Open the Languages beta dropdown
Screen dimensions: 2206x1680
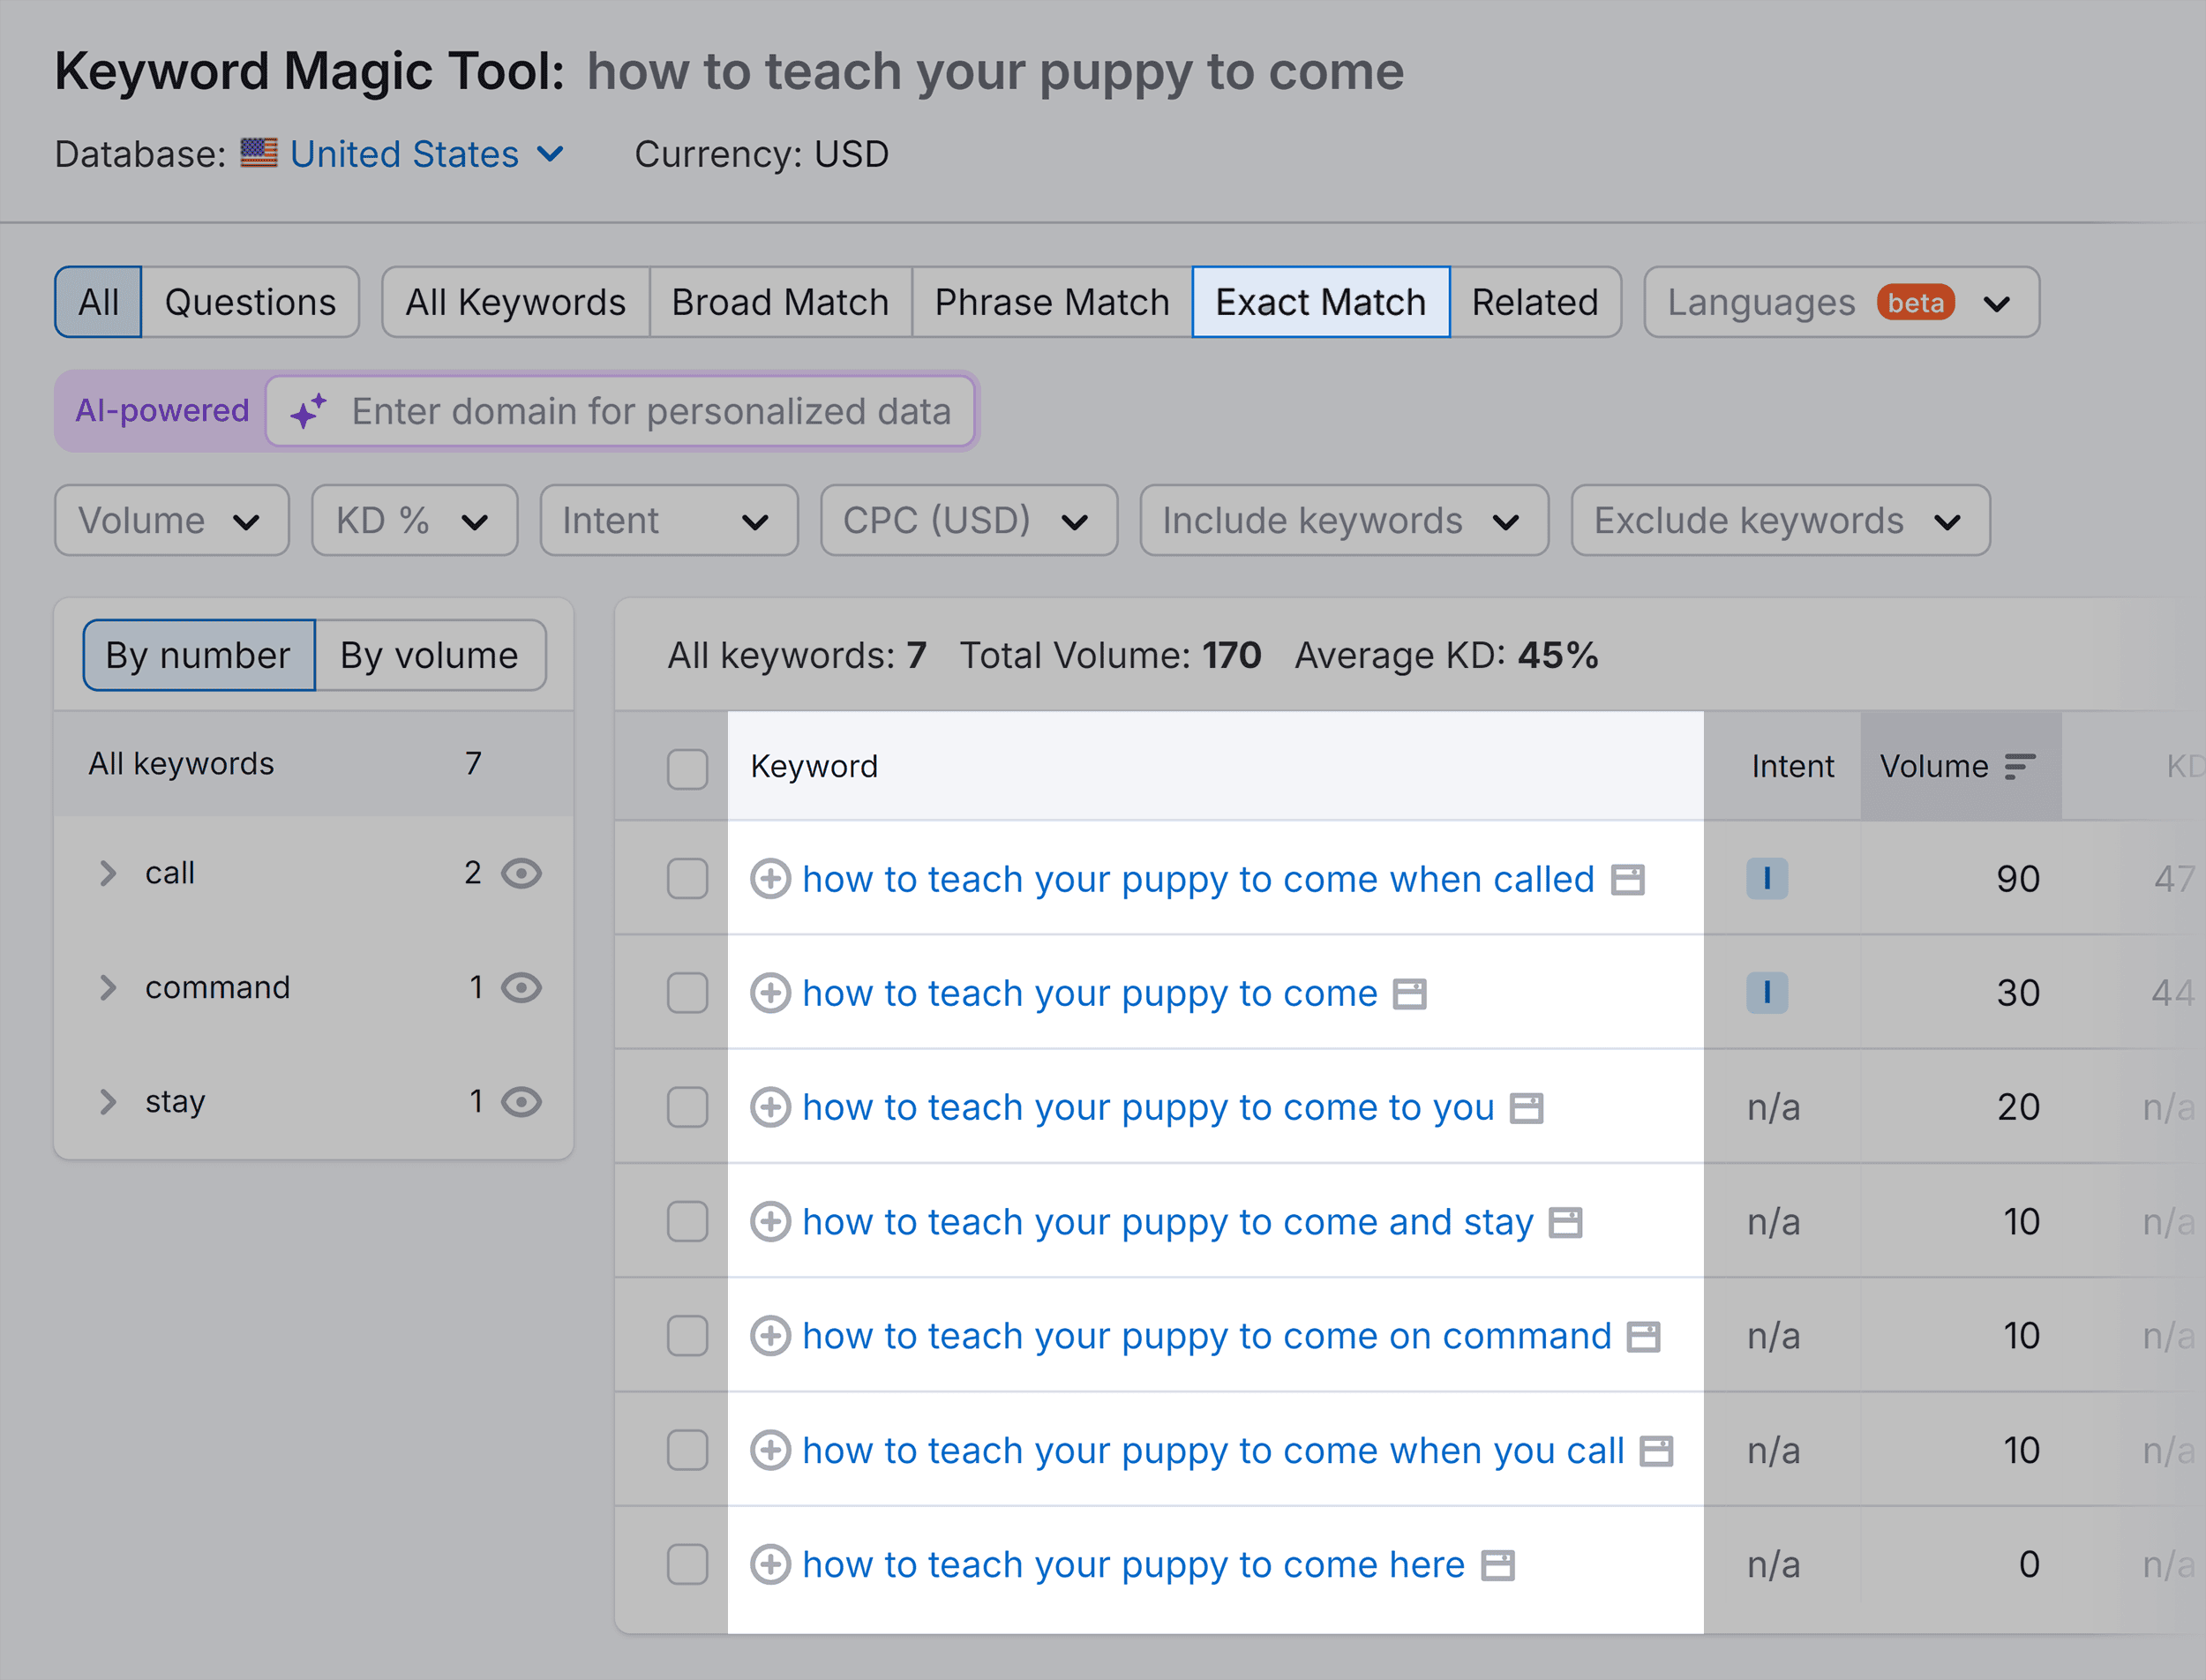pyautogui.click(x=1840, y=302)
